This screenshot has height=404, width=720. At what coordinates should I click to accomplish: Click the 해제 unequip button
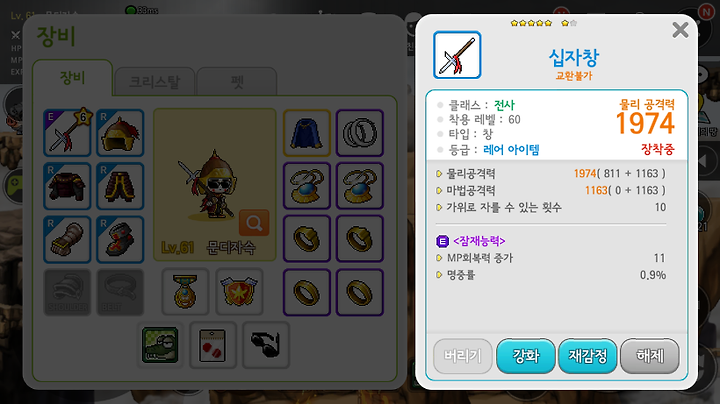tap(650, 356)
